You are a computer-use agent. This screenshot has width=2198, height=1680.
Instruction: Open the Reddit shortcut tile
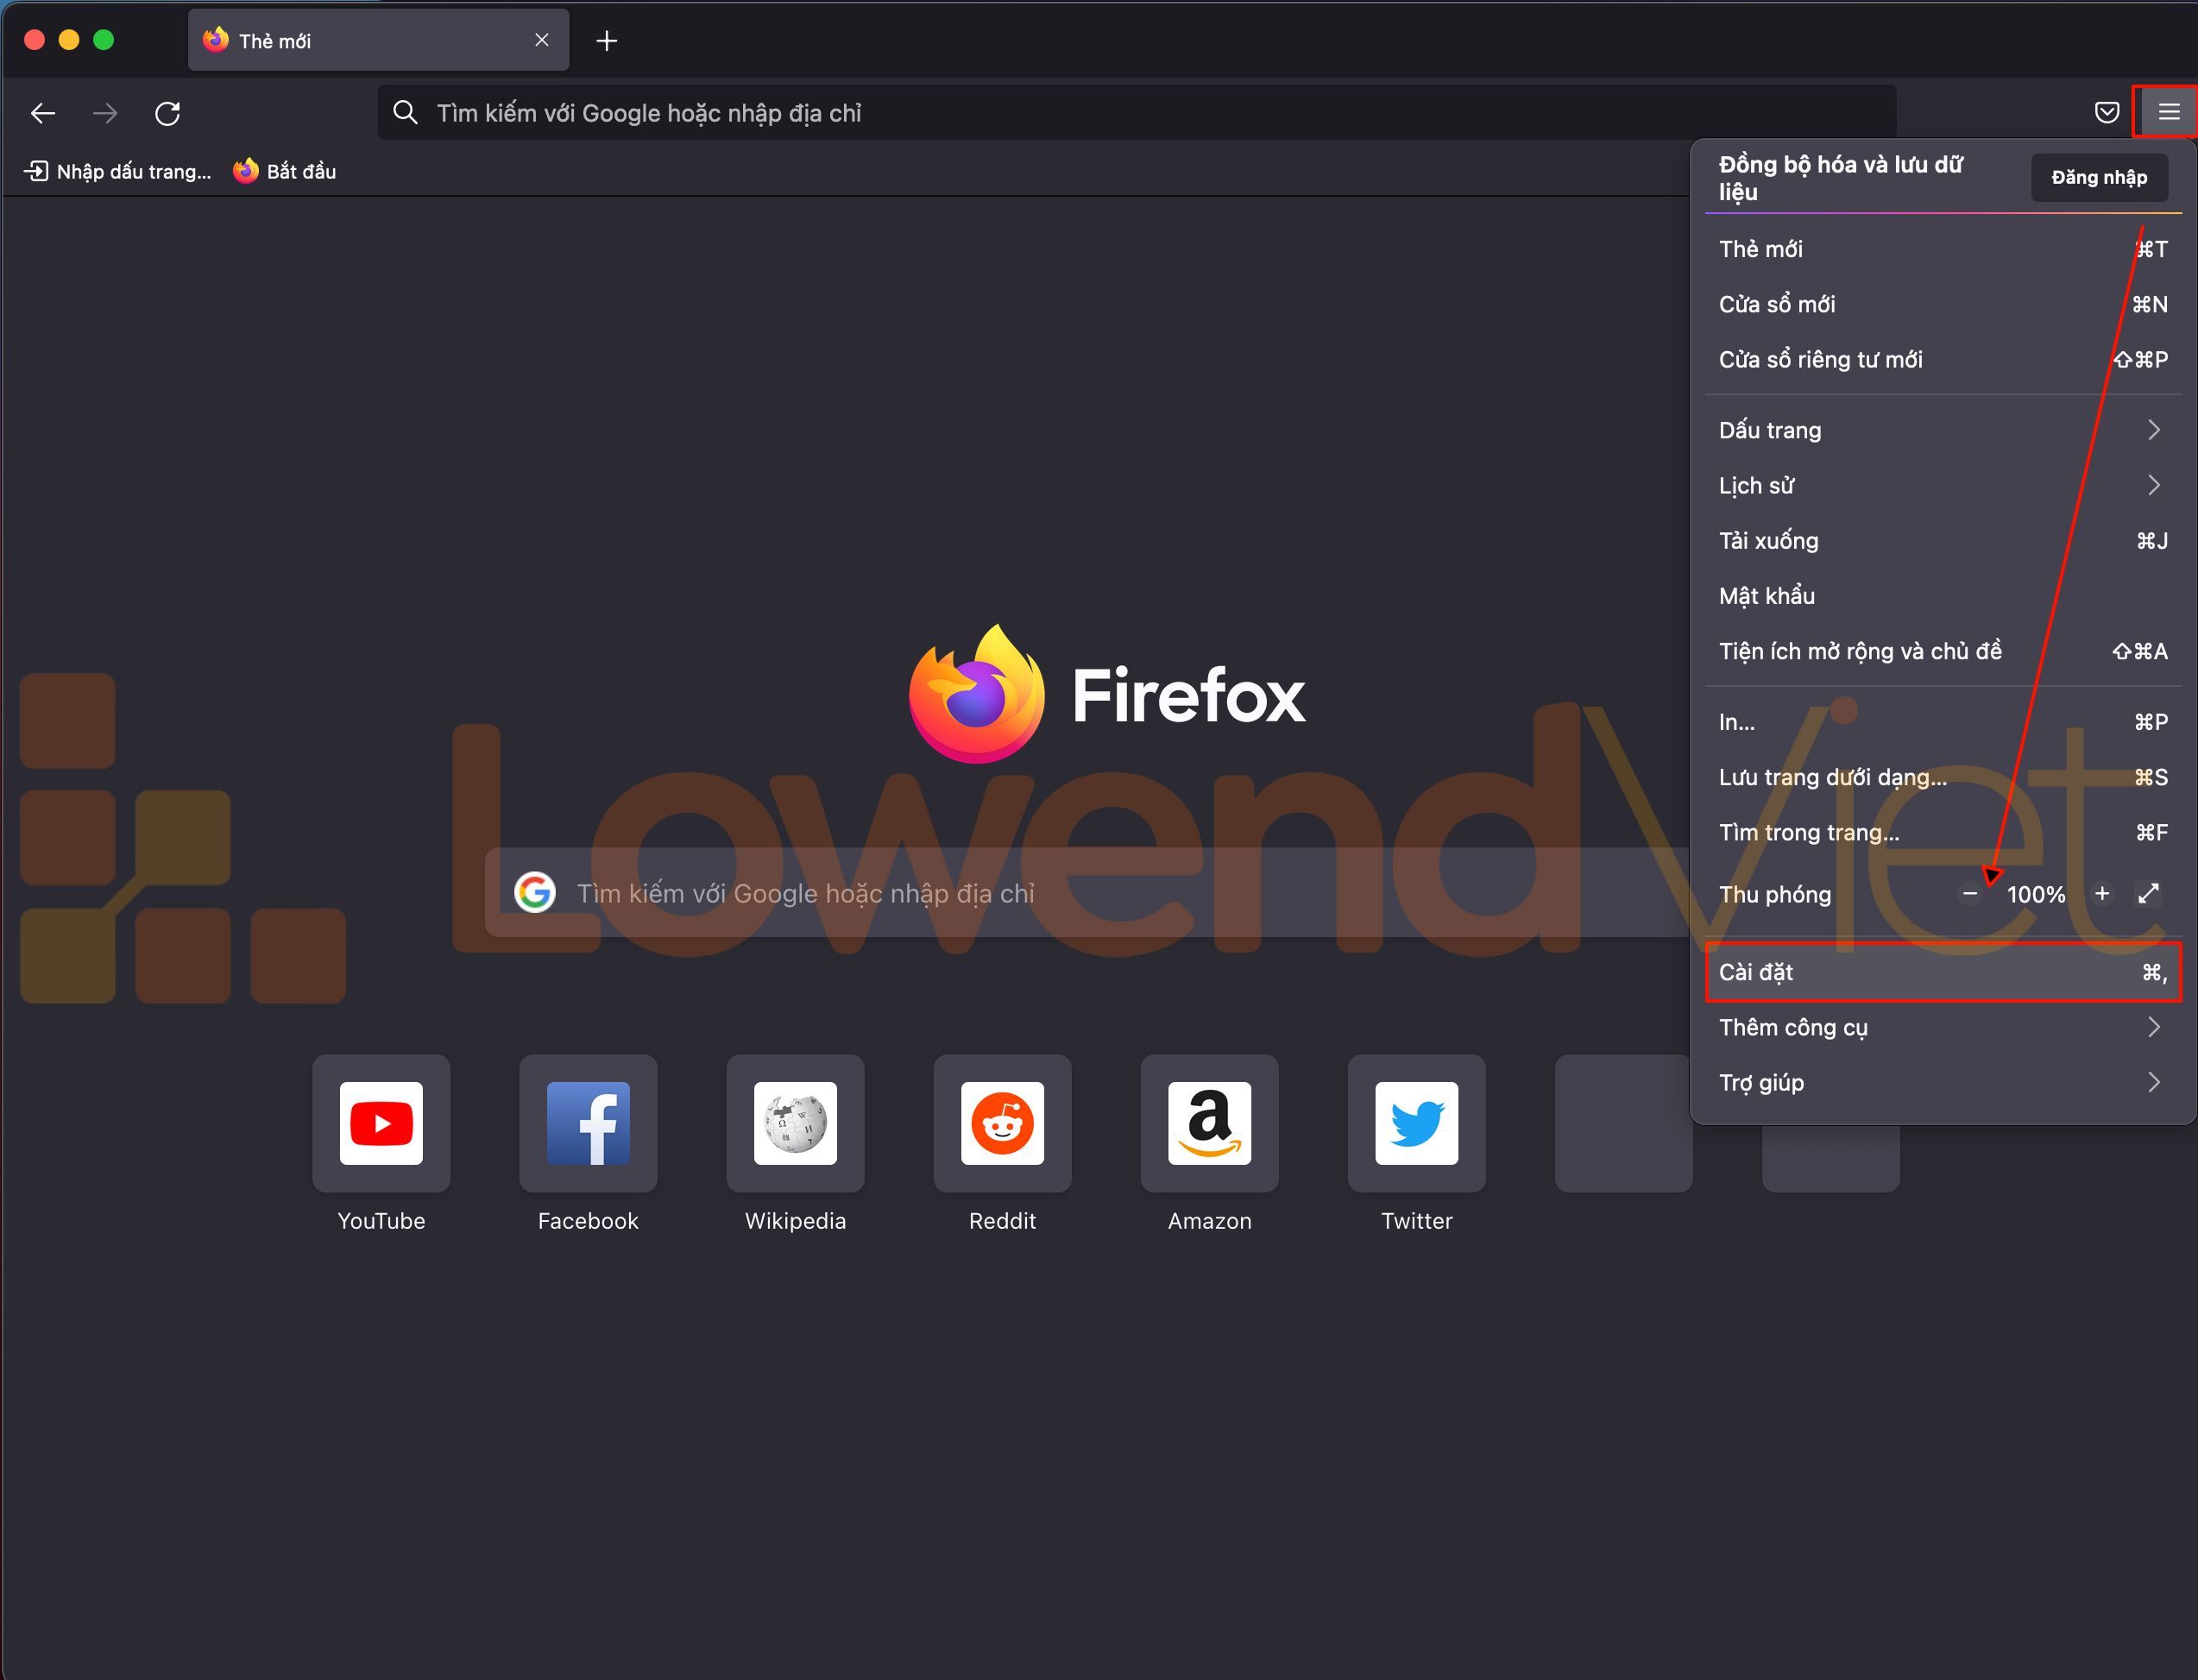point(1002,1123)
